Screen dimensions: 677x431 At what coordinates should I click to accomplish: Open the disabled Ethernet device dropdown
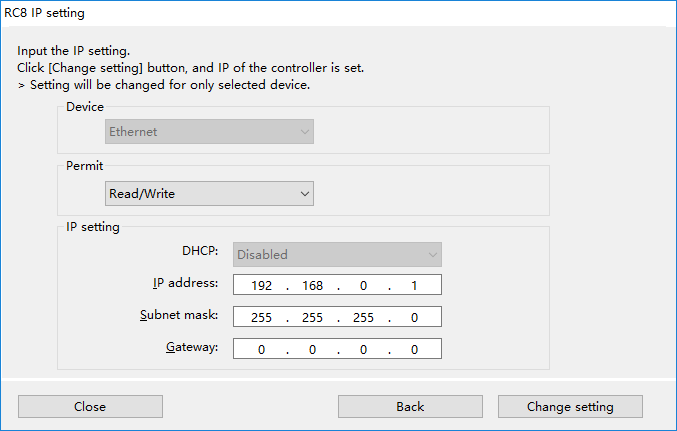point(209,132)
